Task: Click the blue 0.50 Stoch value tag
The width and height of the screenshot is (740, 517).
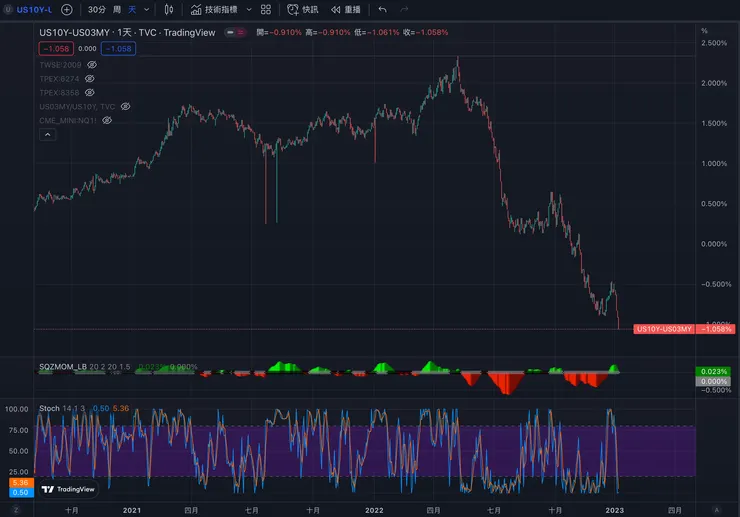Action: click(21, 492)
